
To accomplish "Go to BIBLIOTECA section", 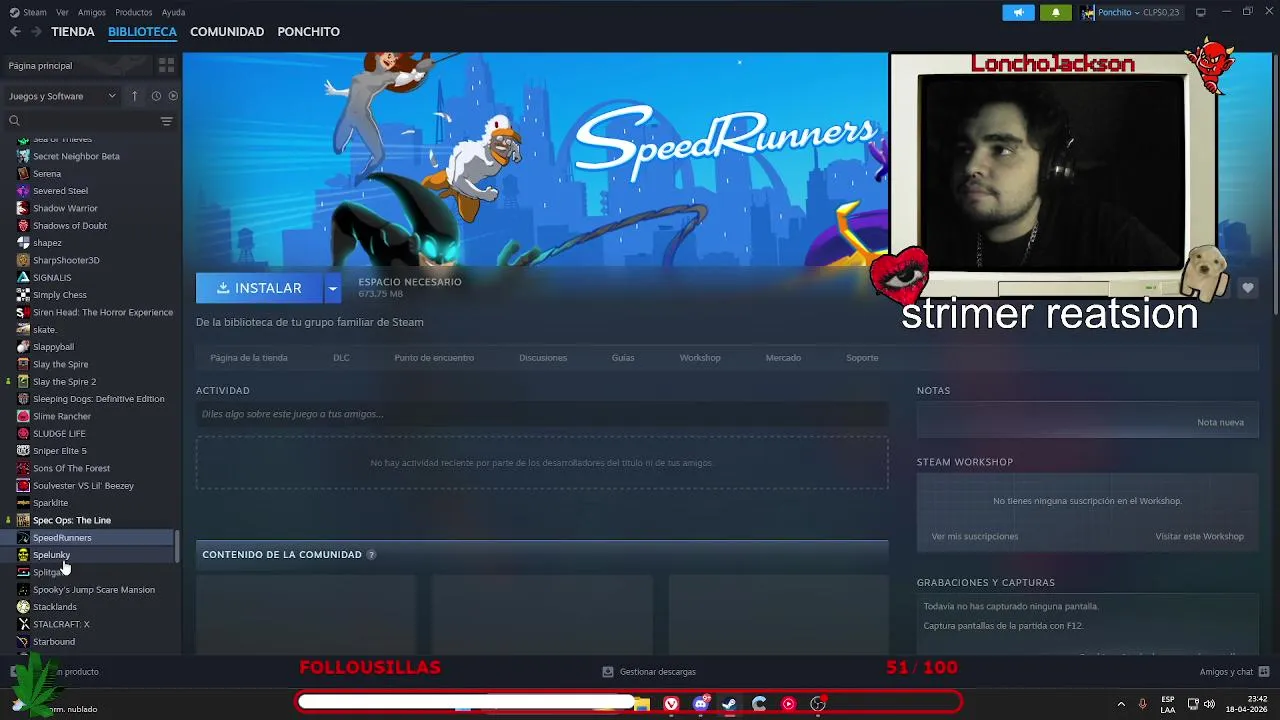I will pos(142,32).
